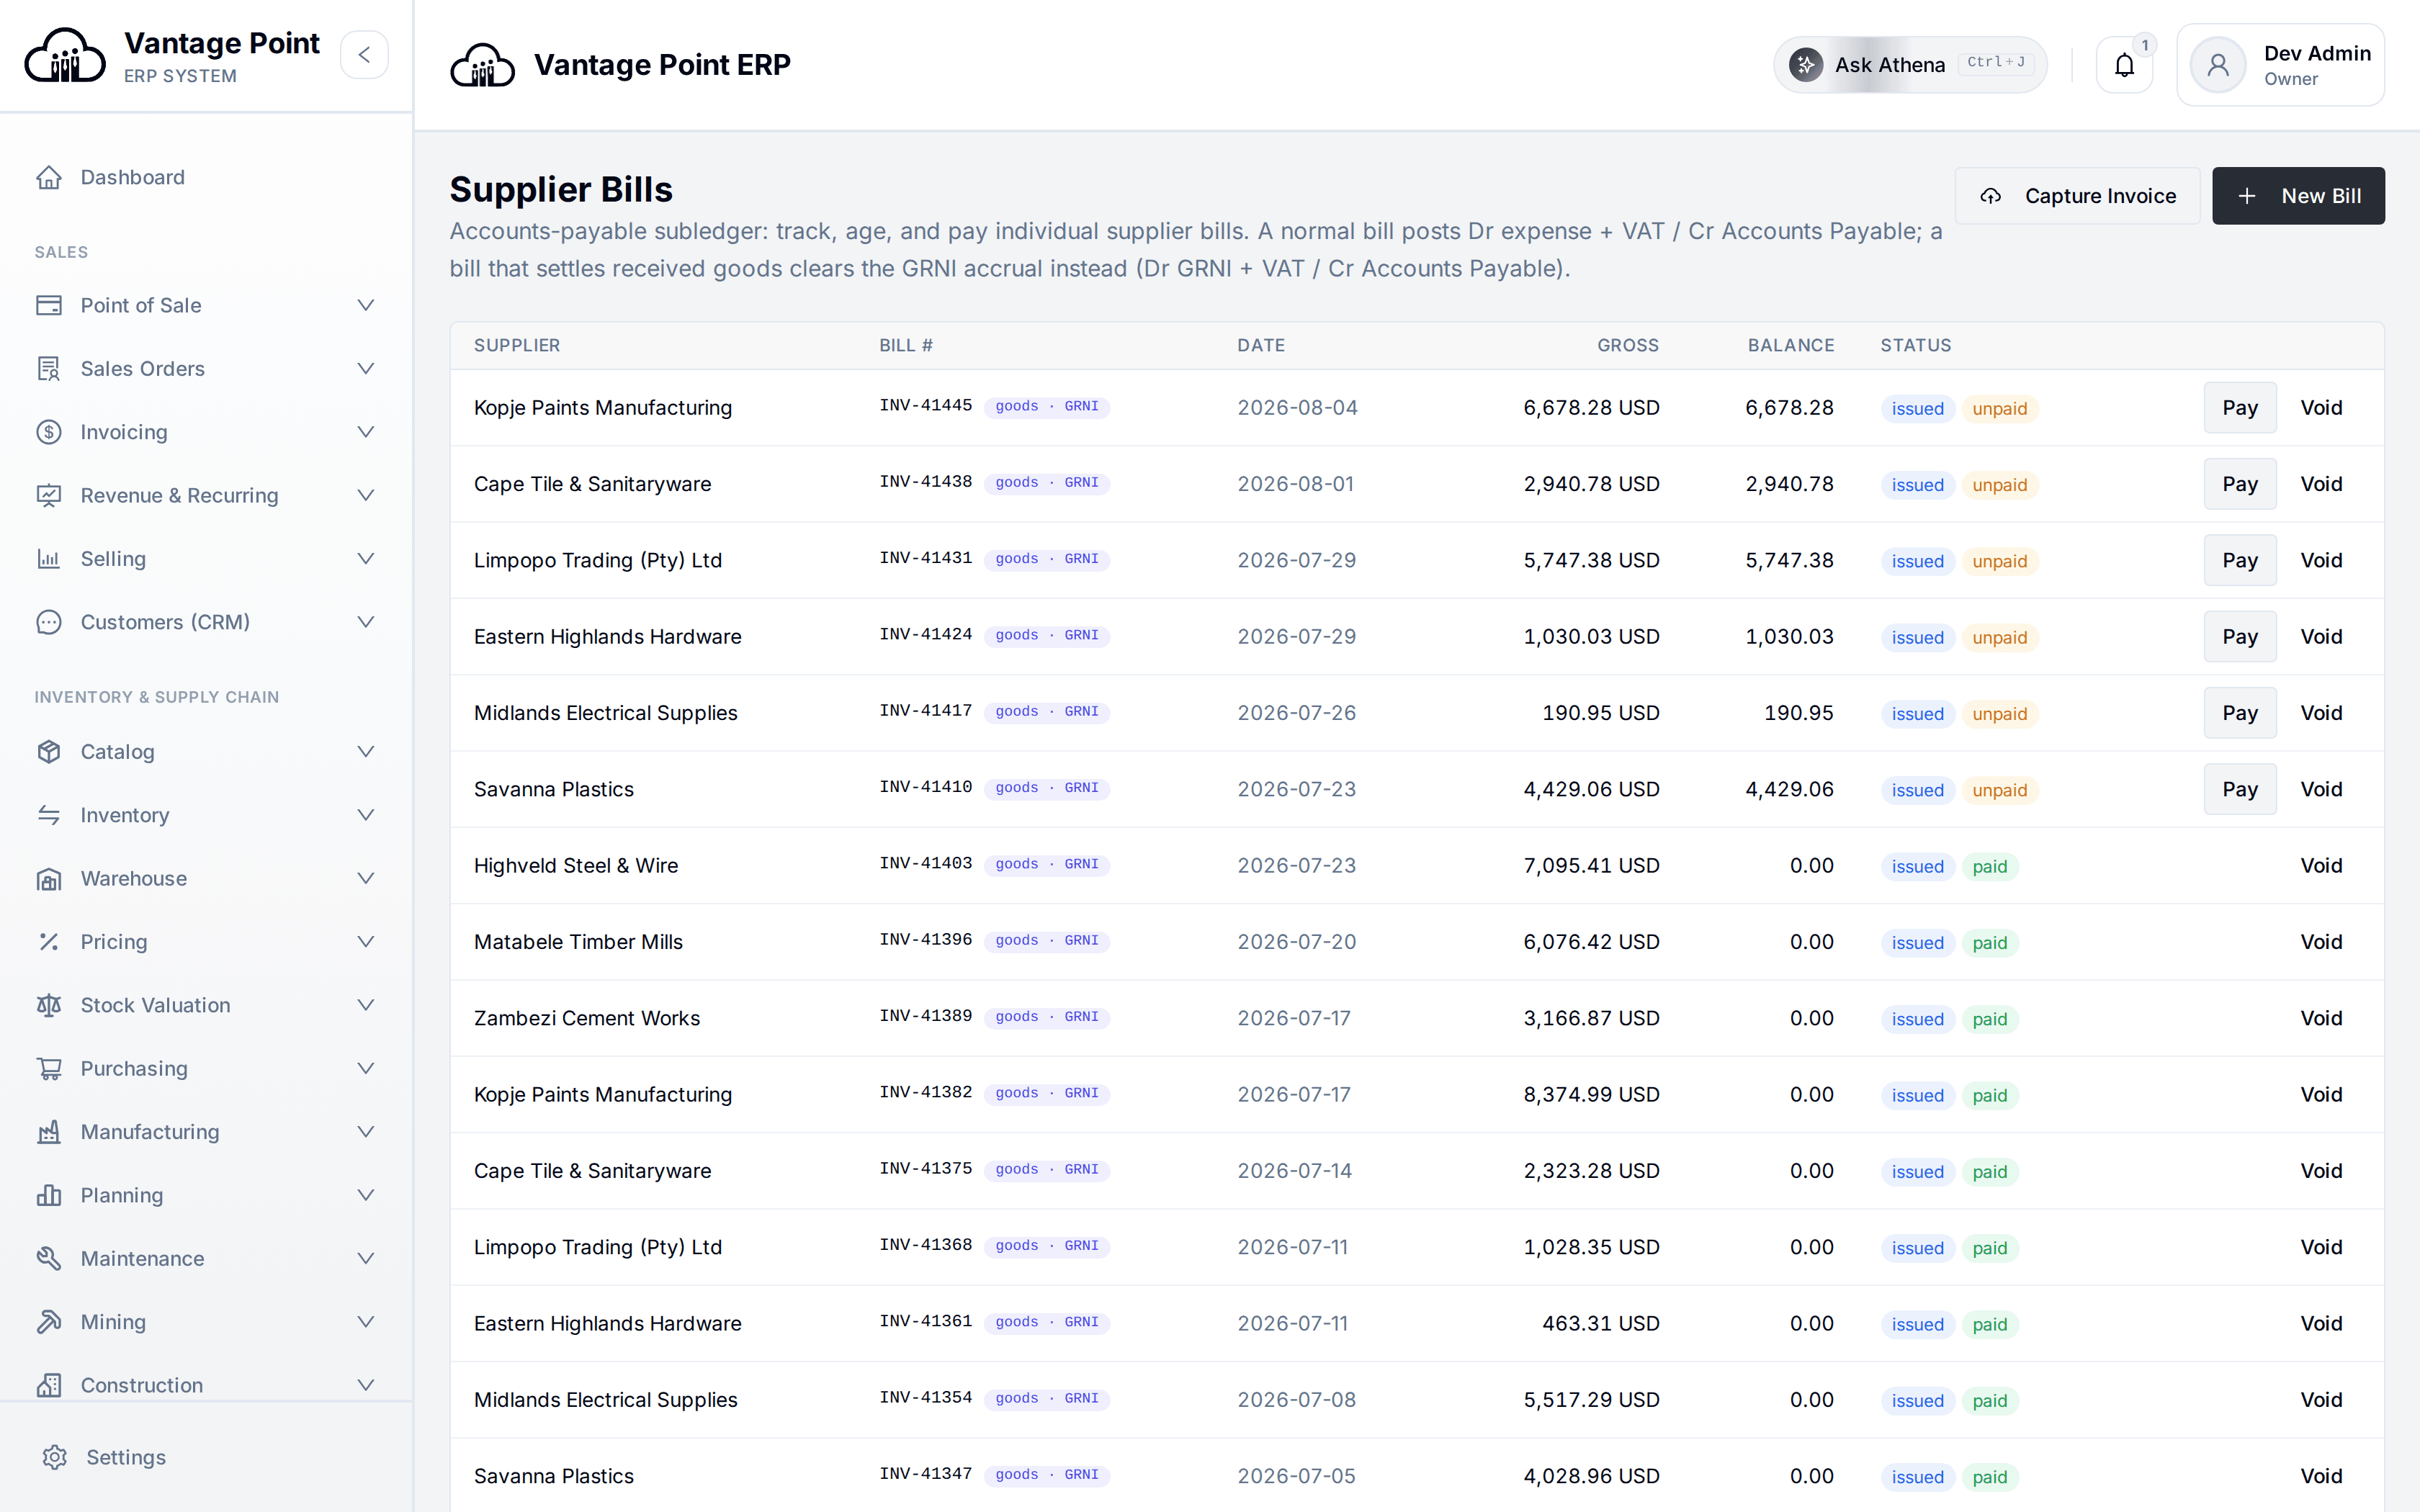Screen dimensions: 2420x1512
Task: Expand the Selling chevron
Action: tap(366, 559)
